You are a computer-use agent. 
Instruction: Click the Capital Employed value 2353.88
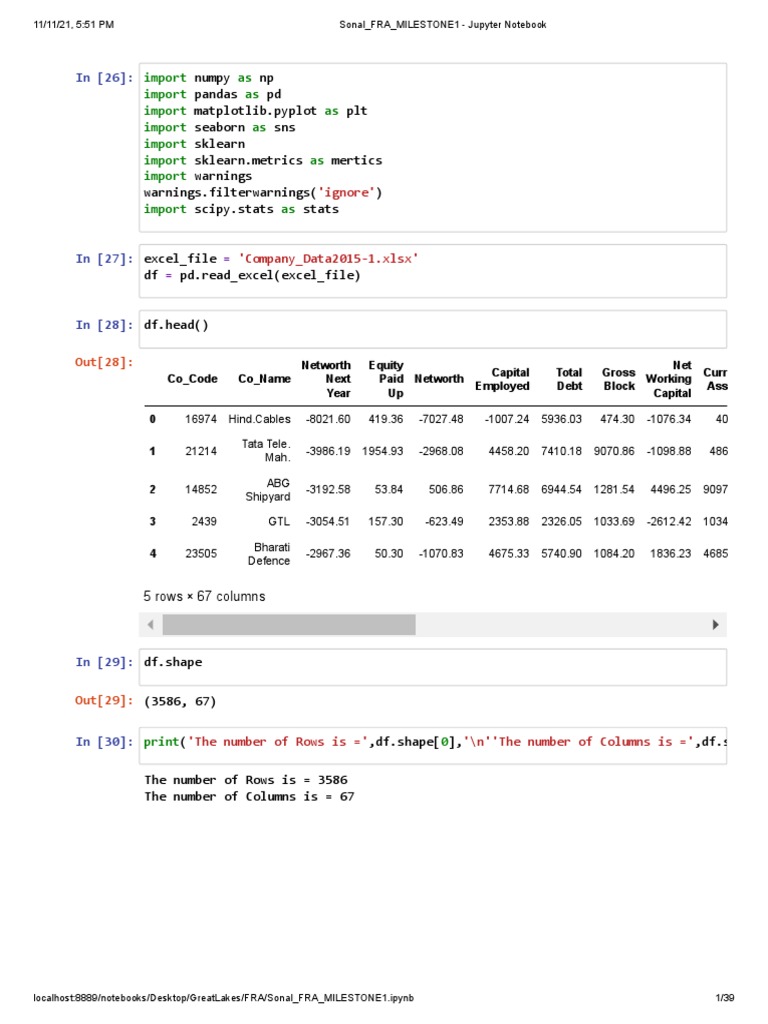(509, 521)
